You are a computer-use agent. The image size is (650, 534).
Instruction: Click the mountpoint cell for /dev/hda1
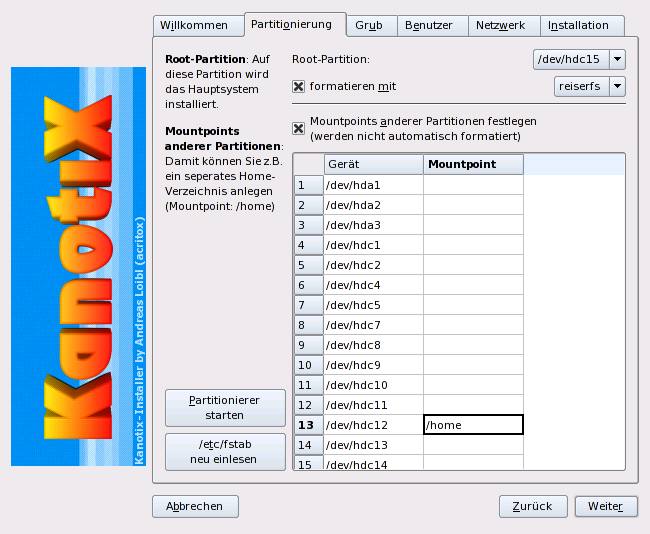(473, 185)
